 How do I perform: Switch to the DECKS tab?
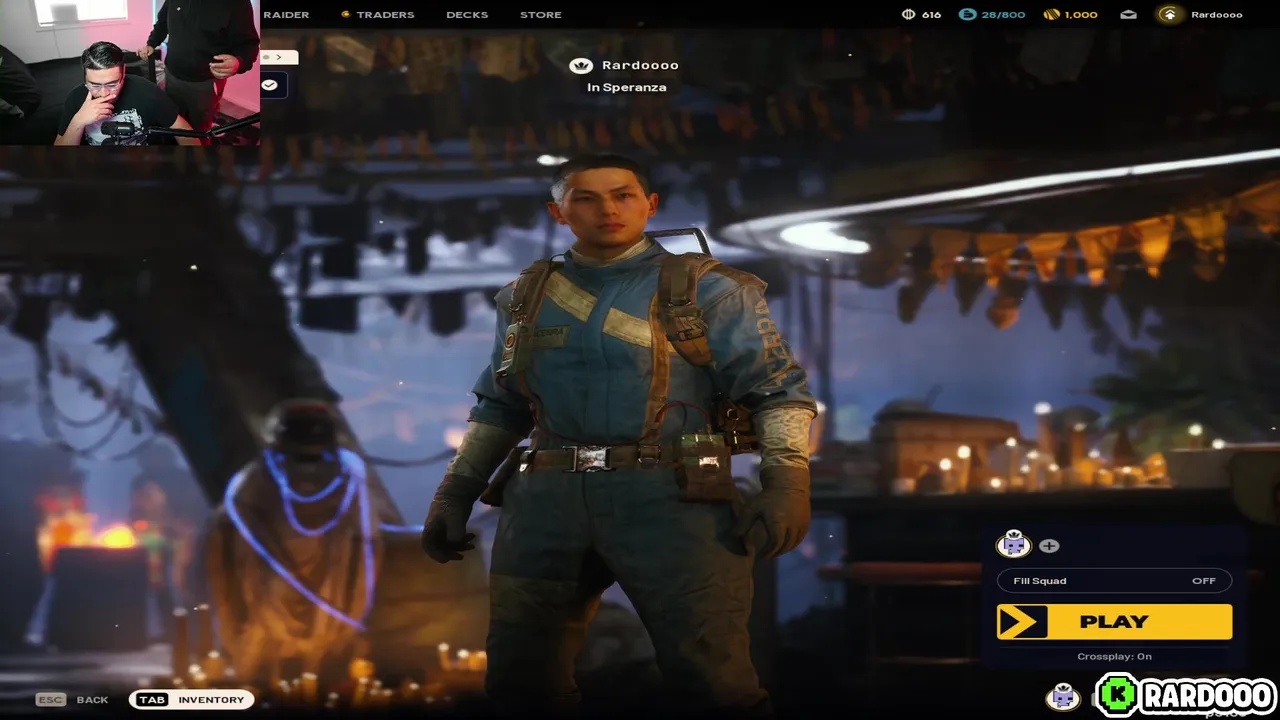(x=467, y=15)
